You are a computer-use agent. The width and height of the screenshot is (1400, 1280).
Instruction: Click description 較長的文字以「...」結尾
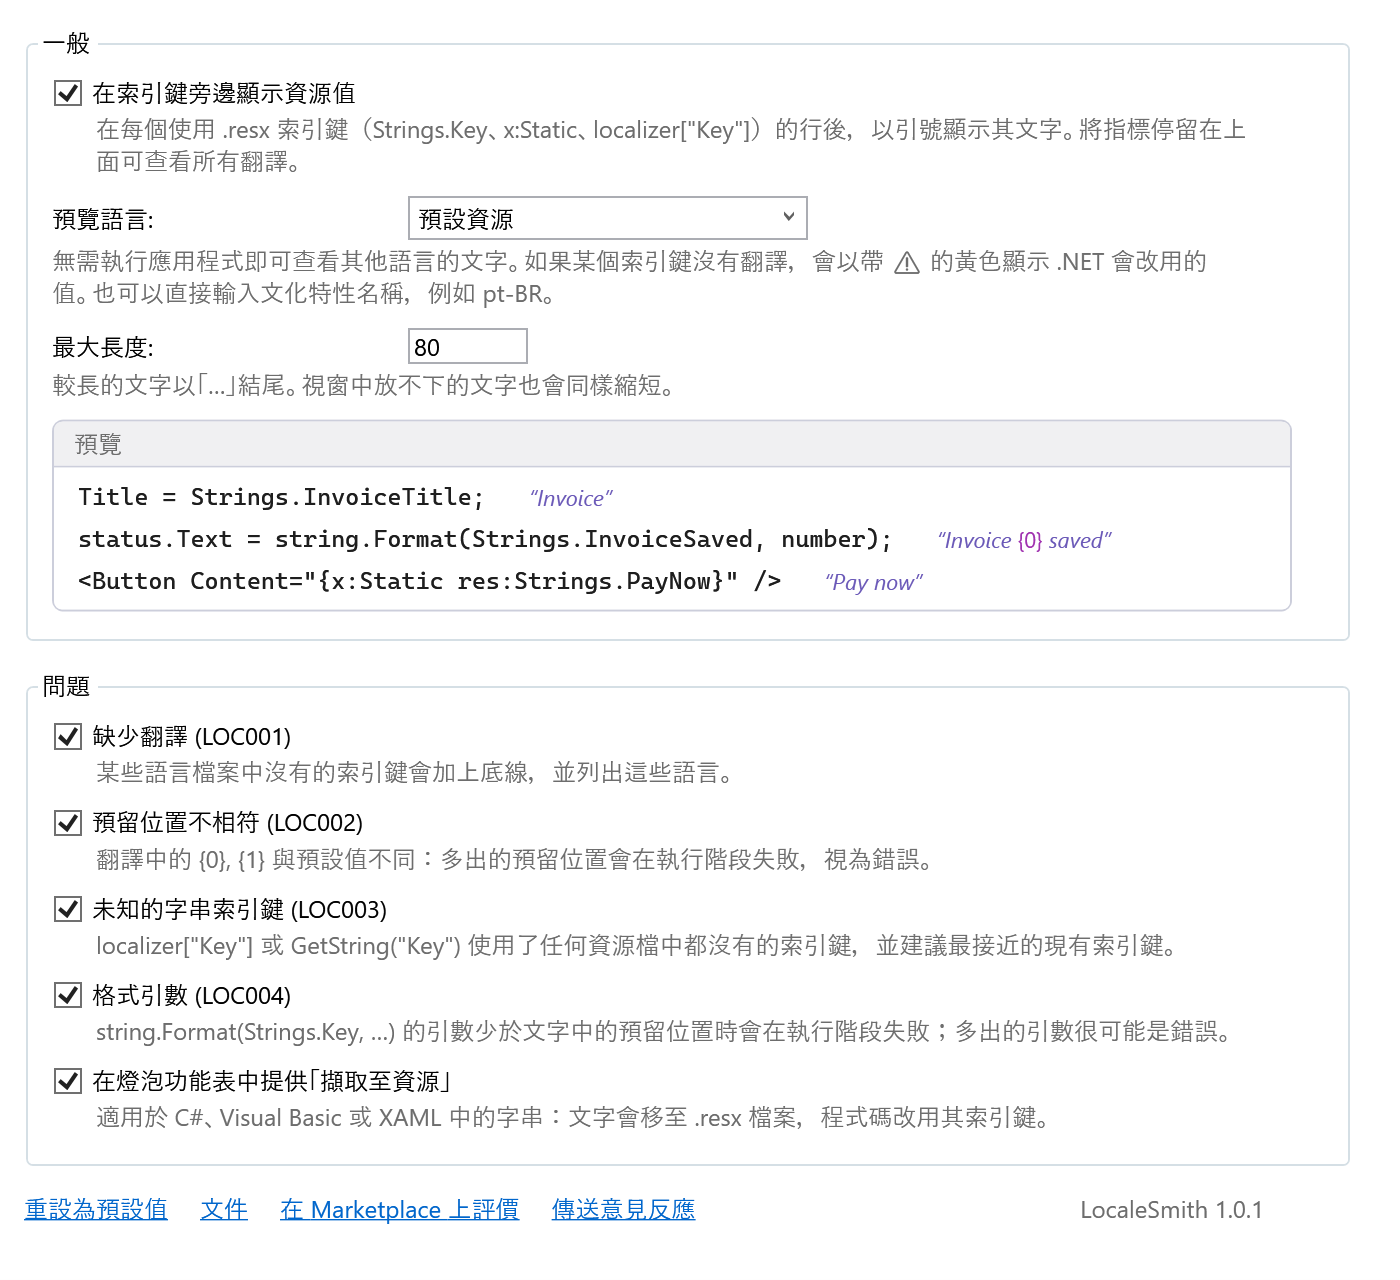pyautogui.click(x=365, y=385)
